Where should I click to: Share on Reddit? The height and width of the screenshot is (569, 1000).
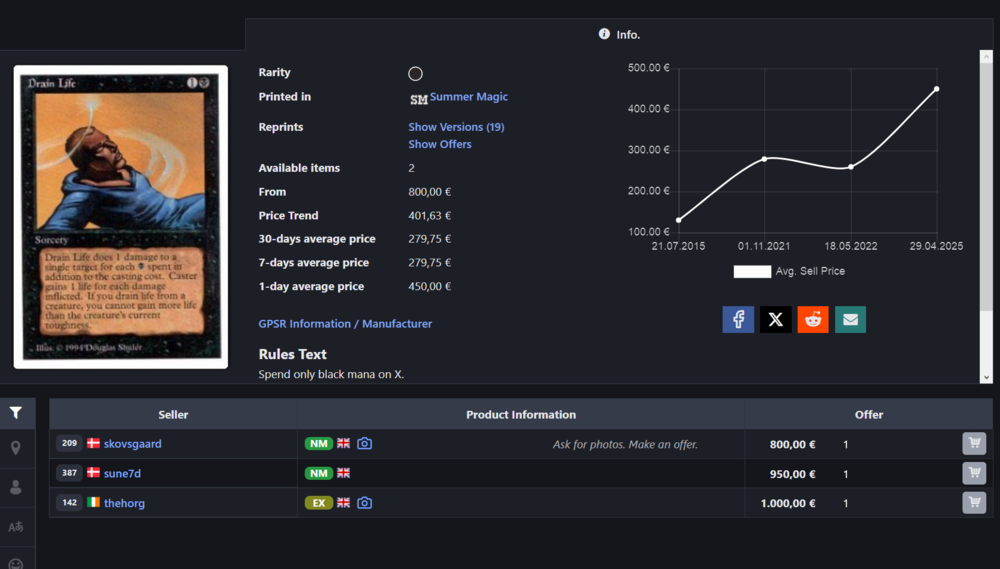point(813,320)
